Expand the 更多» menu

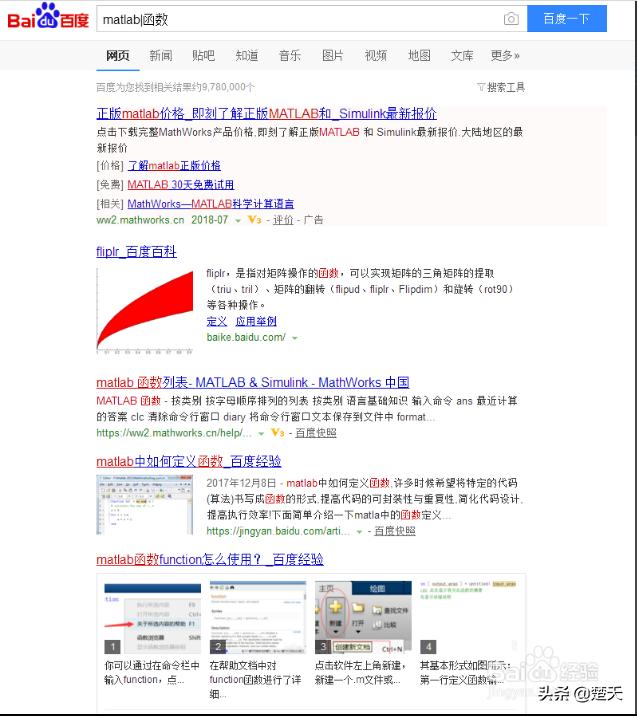pyautogui.click(x=505, y=56)
